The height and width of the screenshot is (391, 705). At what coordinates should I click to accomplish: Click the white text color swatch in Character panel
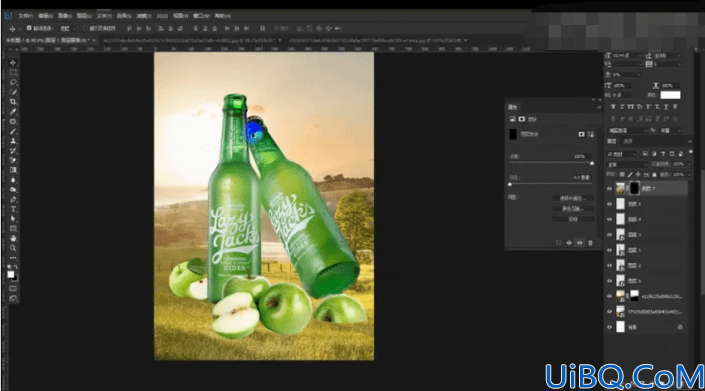click(x=670, y=95)
